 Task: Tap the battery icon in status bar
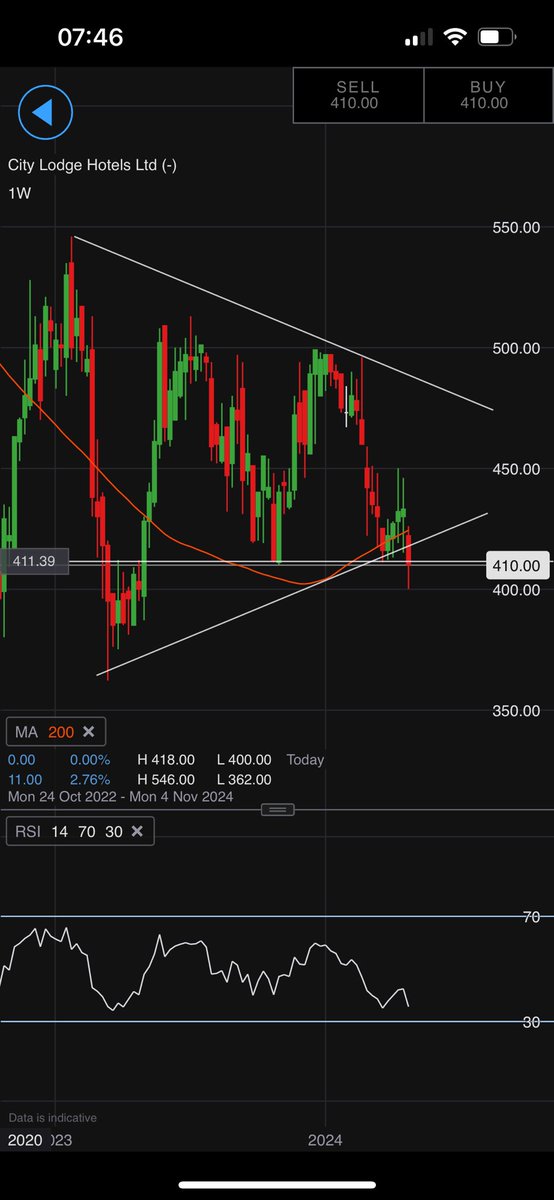tap(495, 38)
